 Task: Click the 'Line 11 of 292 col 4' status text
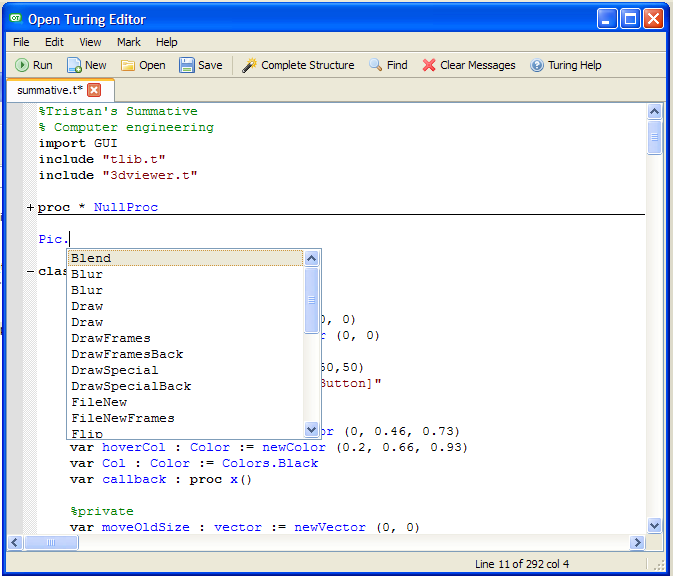pyautogui.click(x=522, y=564)
